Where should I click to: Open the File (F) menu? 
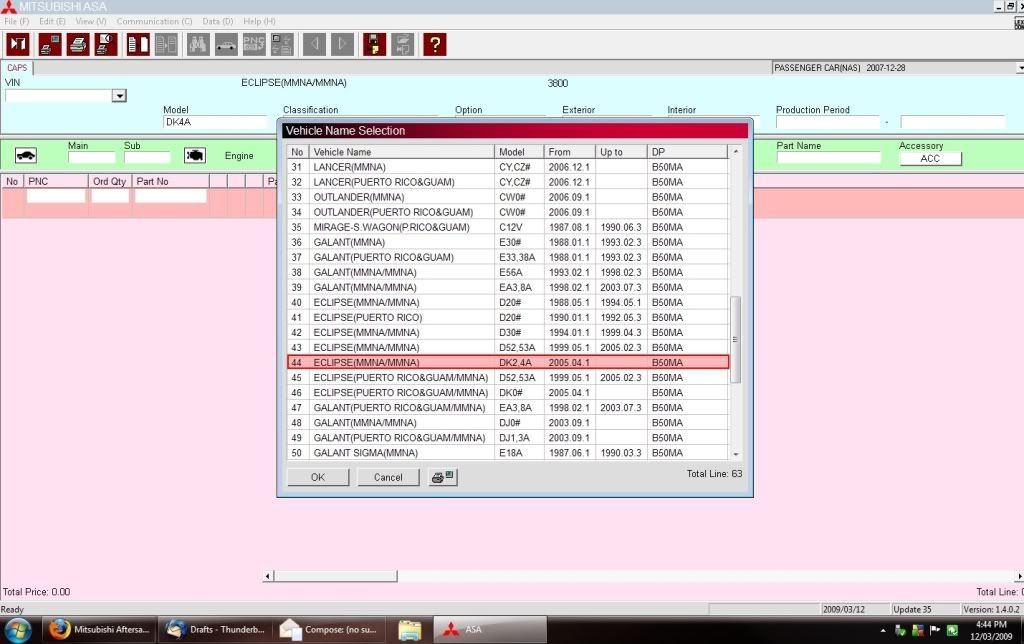tap(17, 22)
